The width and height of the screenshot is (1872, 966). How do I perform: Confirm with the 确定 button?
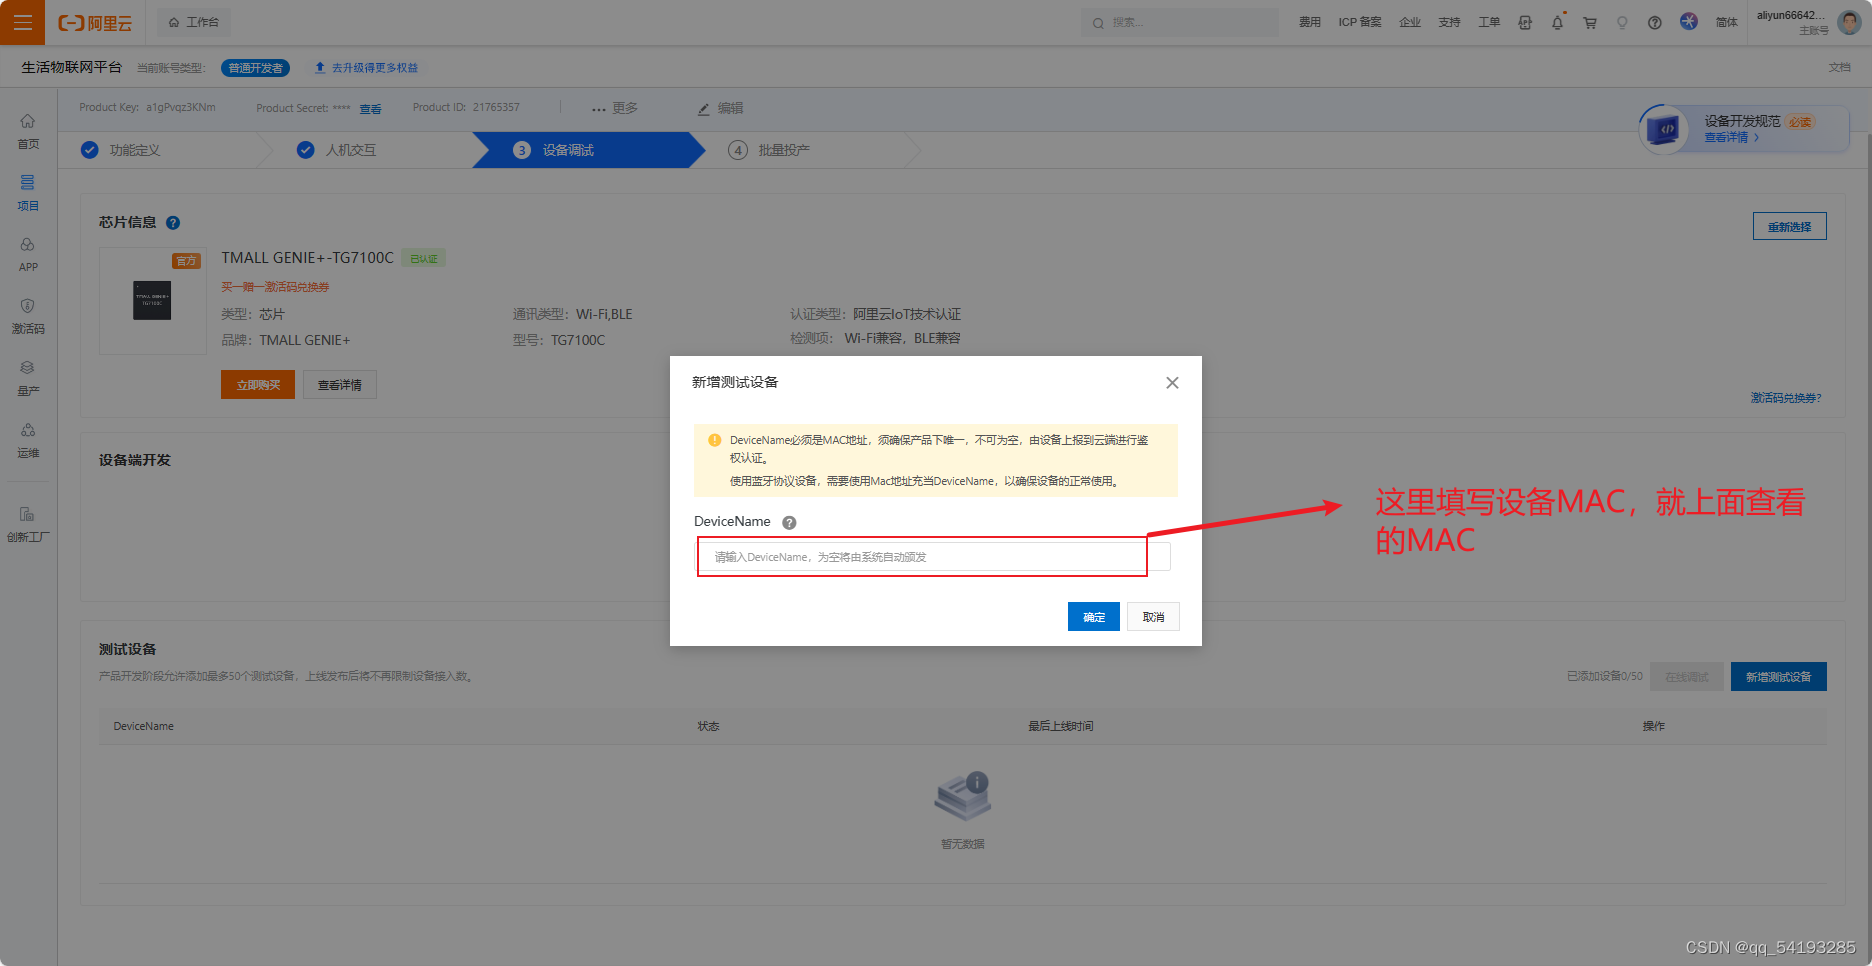click(x=1094, y=617)
